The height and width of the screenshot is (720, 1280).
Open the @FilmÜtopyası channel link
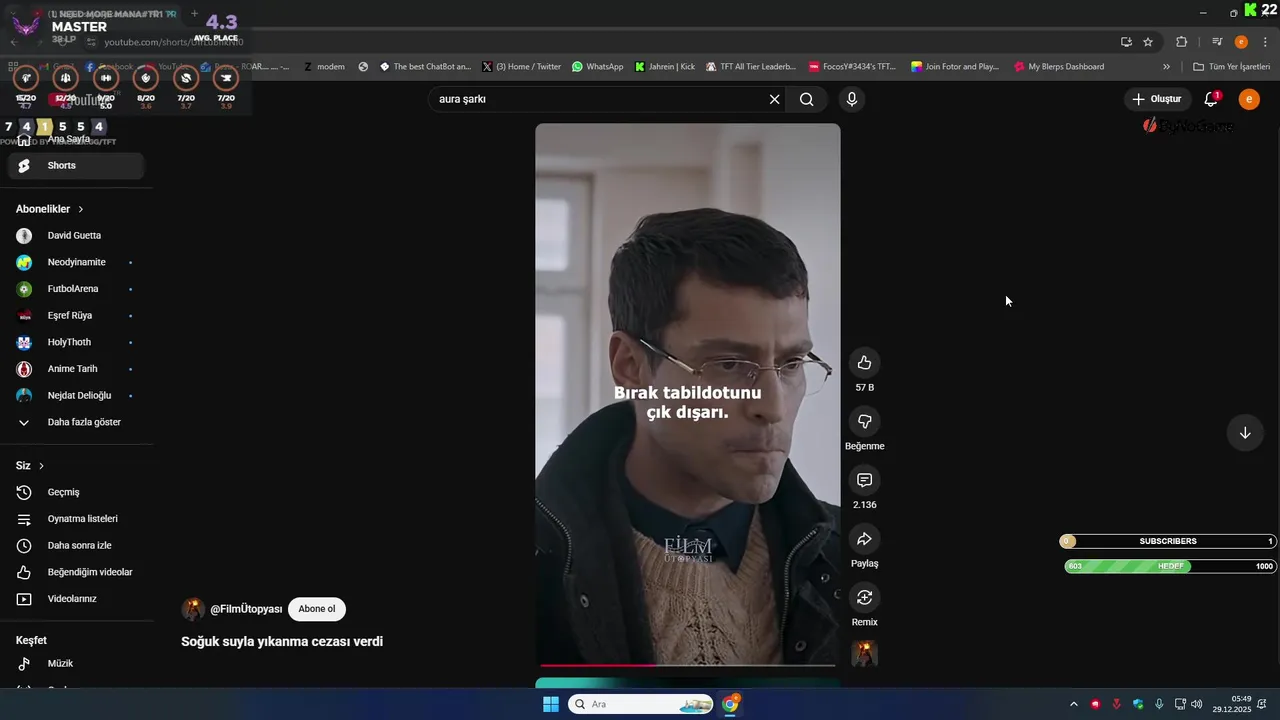(246, 609)
